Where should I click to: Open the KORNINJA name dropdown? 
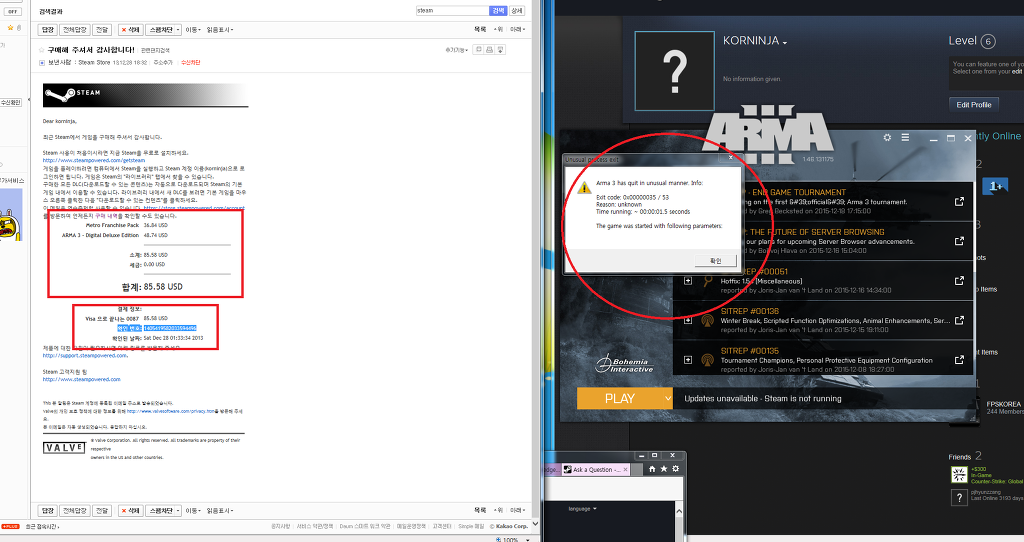click(785, 42)
